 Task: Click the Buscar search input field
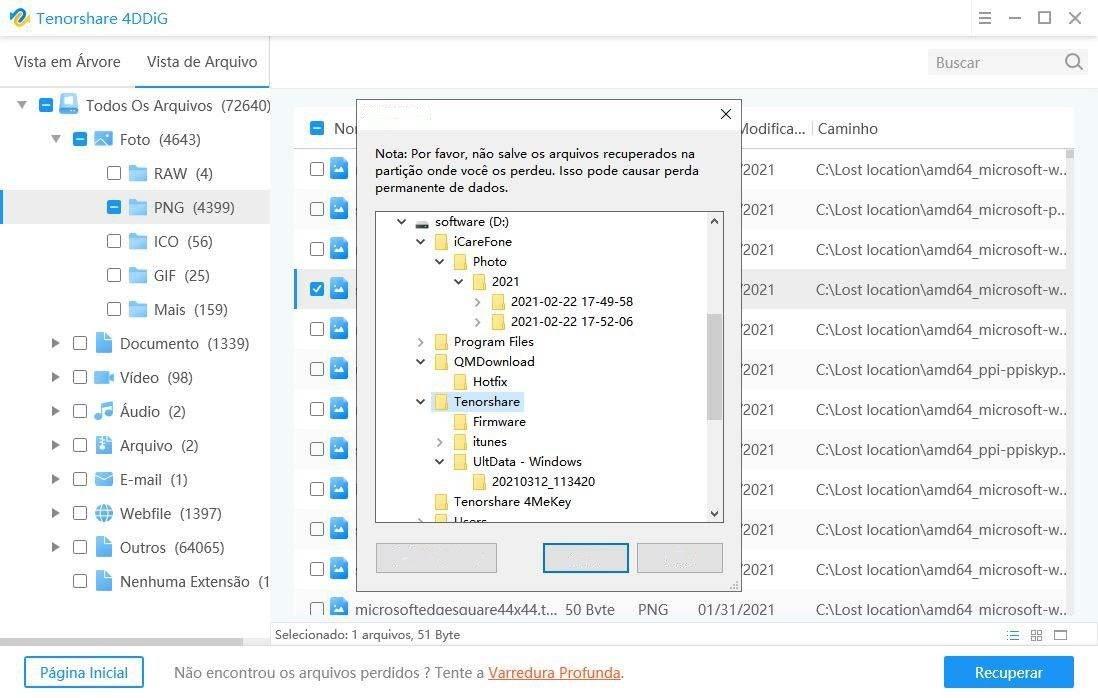click(x=993, y=62)
